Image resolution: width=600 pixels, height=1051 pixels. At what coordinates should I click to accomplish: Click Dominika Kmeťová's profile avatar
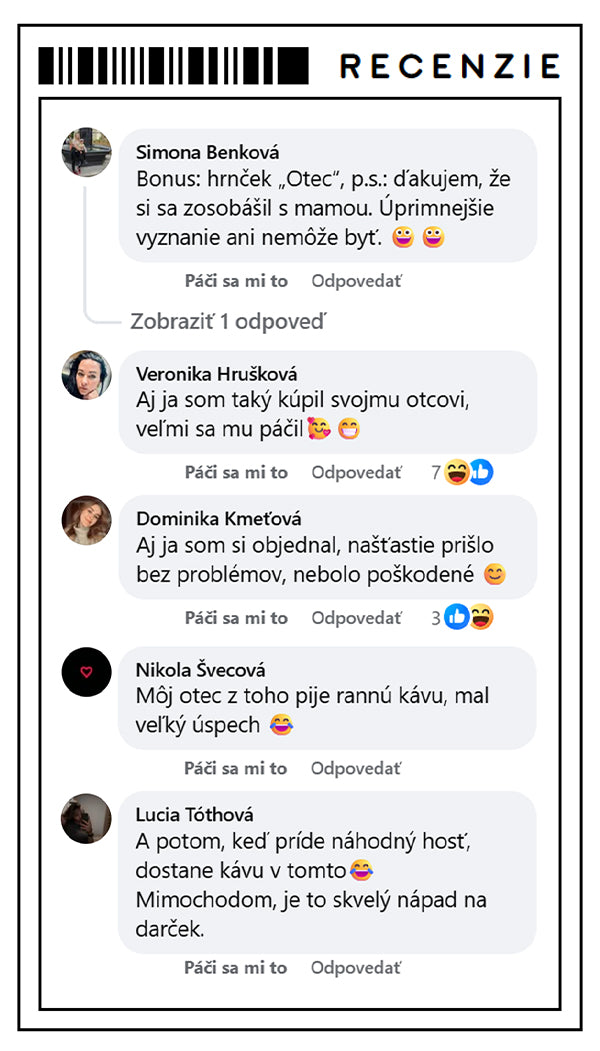click(x=86, y=520)
